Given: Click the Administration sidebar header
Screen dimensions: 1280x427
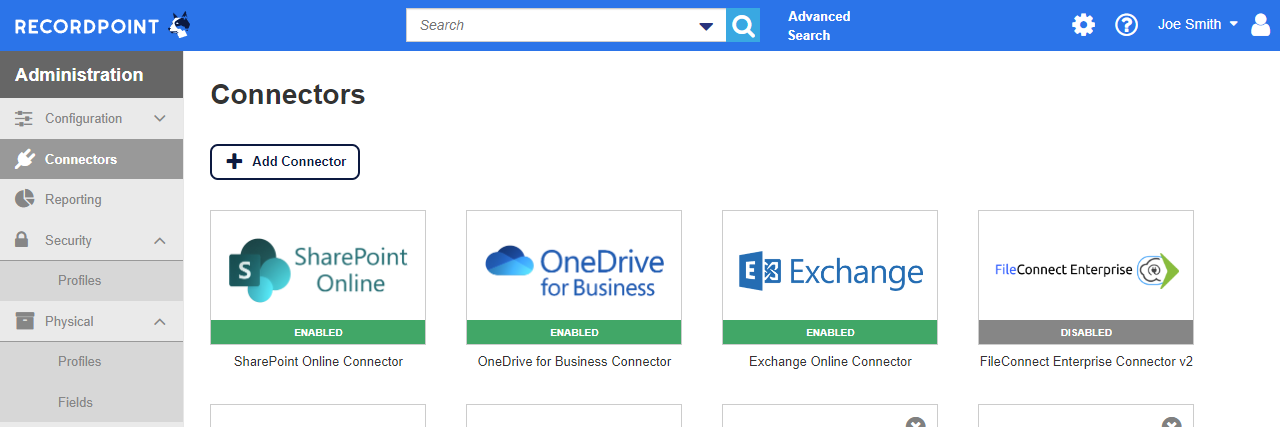Looking at the screenshot, I should (91, 75).
